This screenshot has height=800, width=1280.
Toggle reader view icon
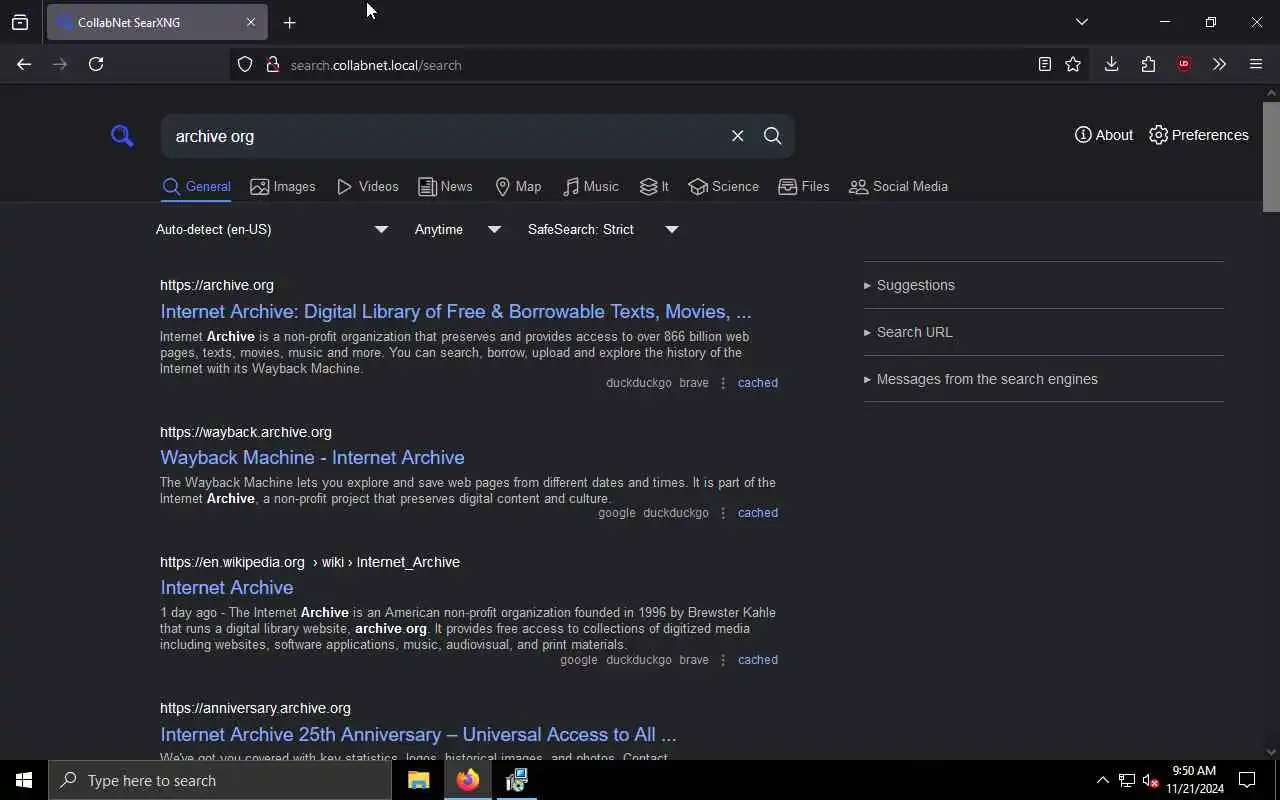coord(1045,64)
